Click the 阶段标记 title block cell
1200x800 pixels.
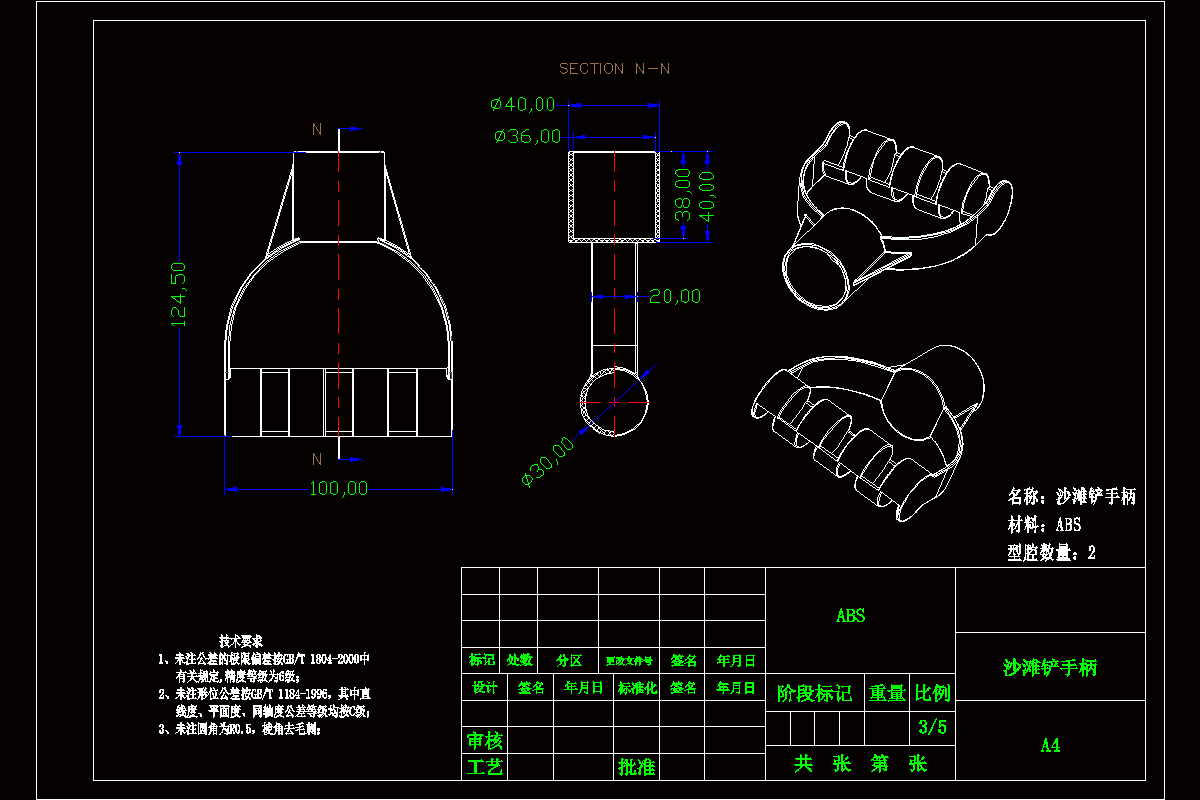(x=814, y=693)
